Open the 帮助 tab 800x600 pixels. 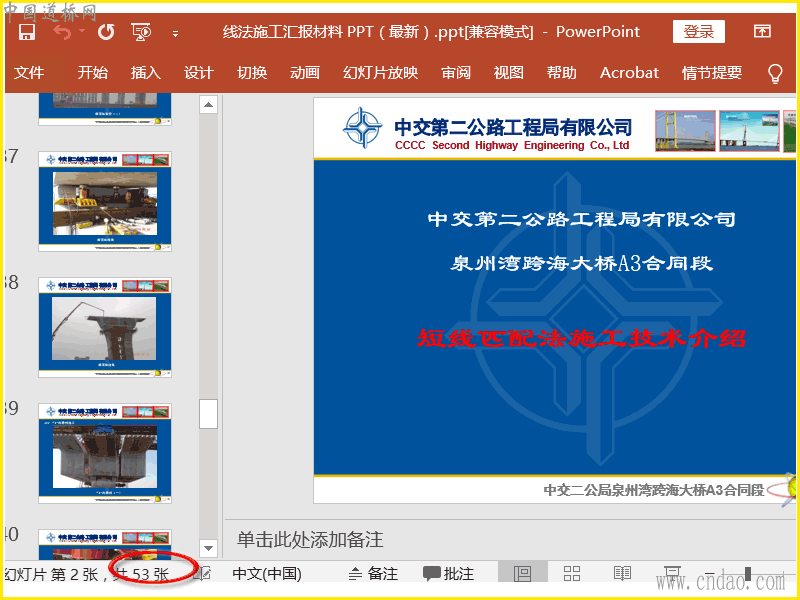click(561, 72)
